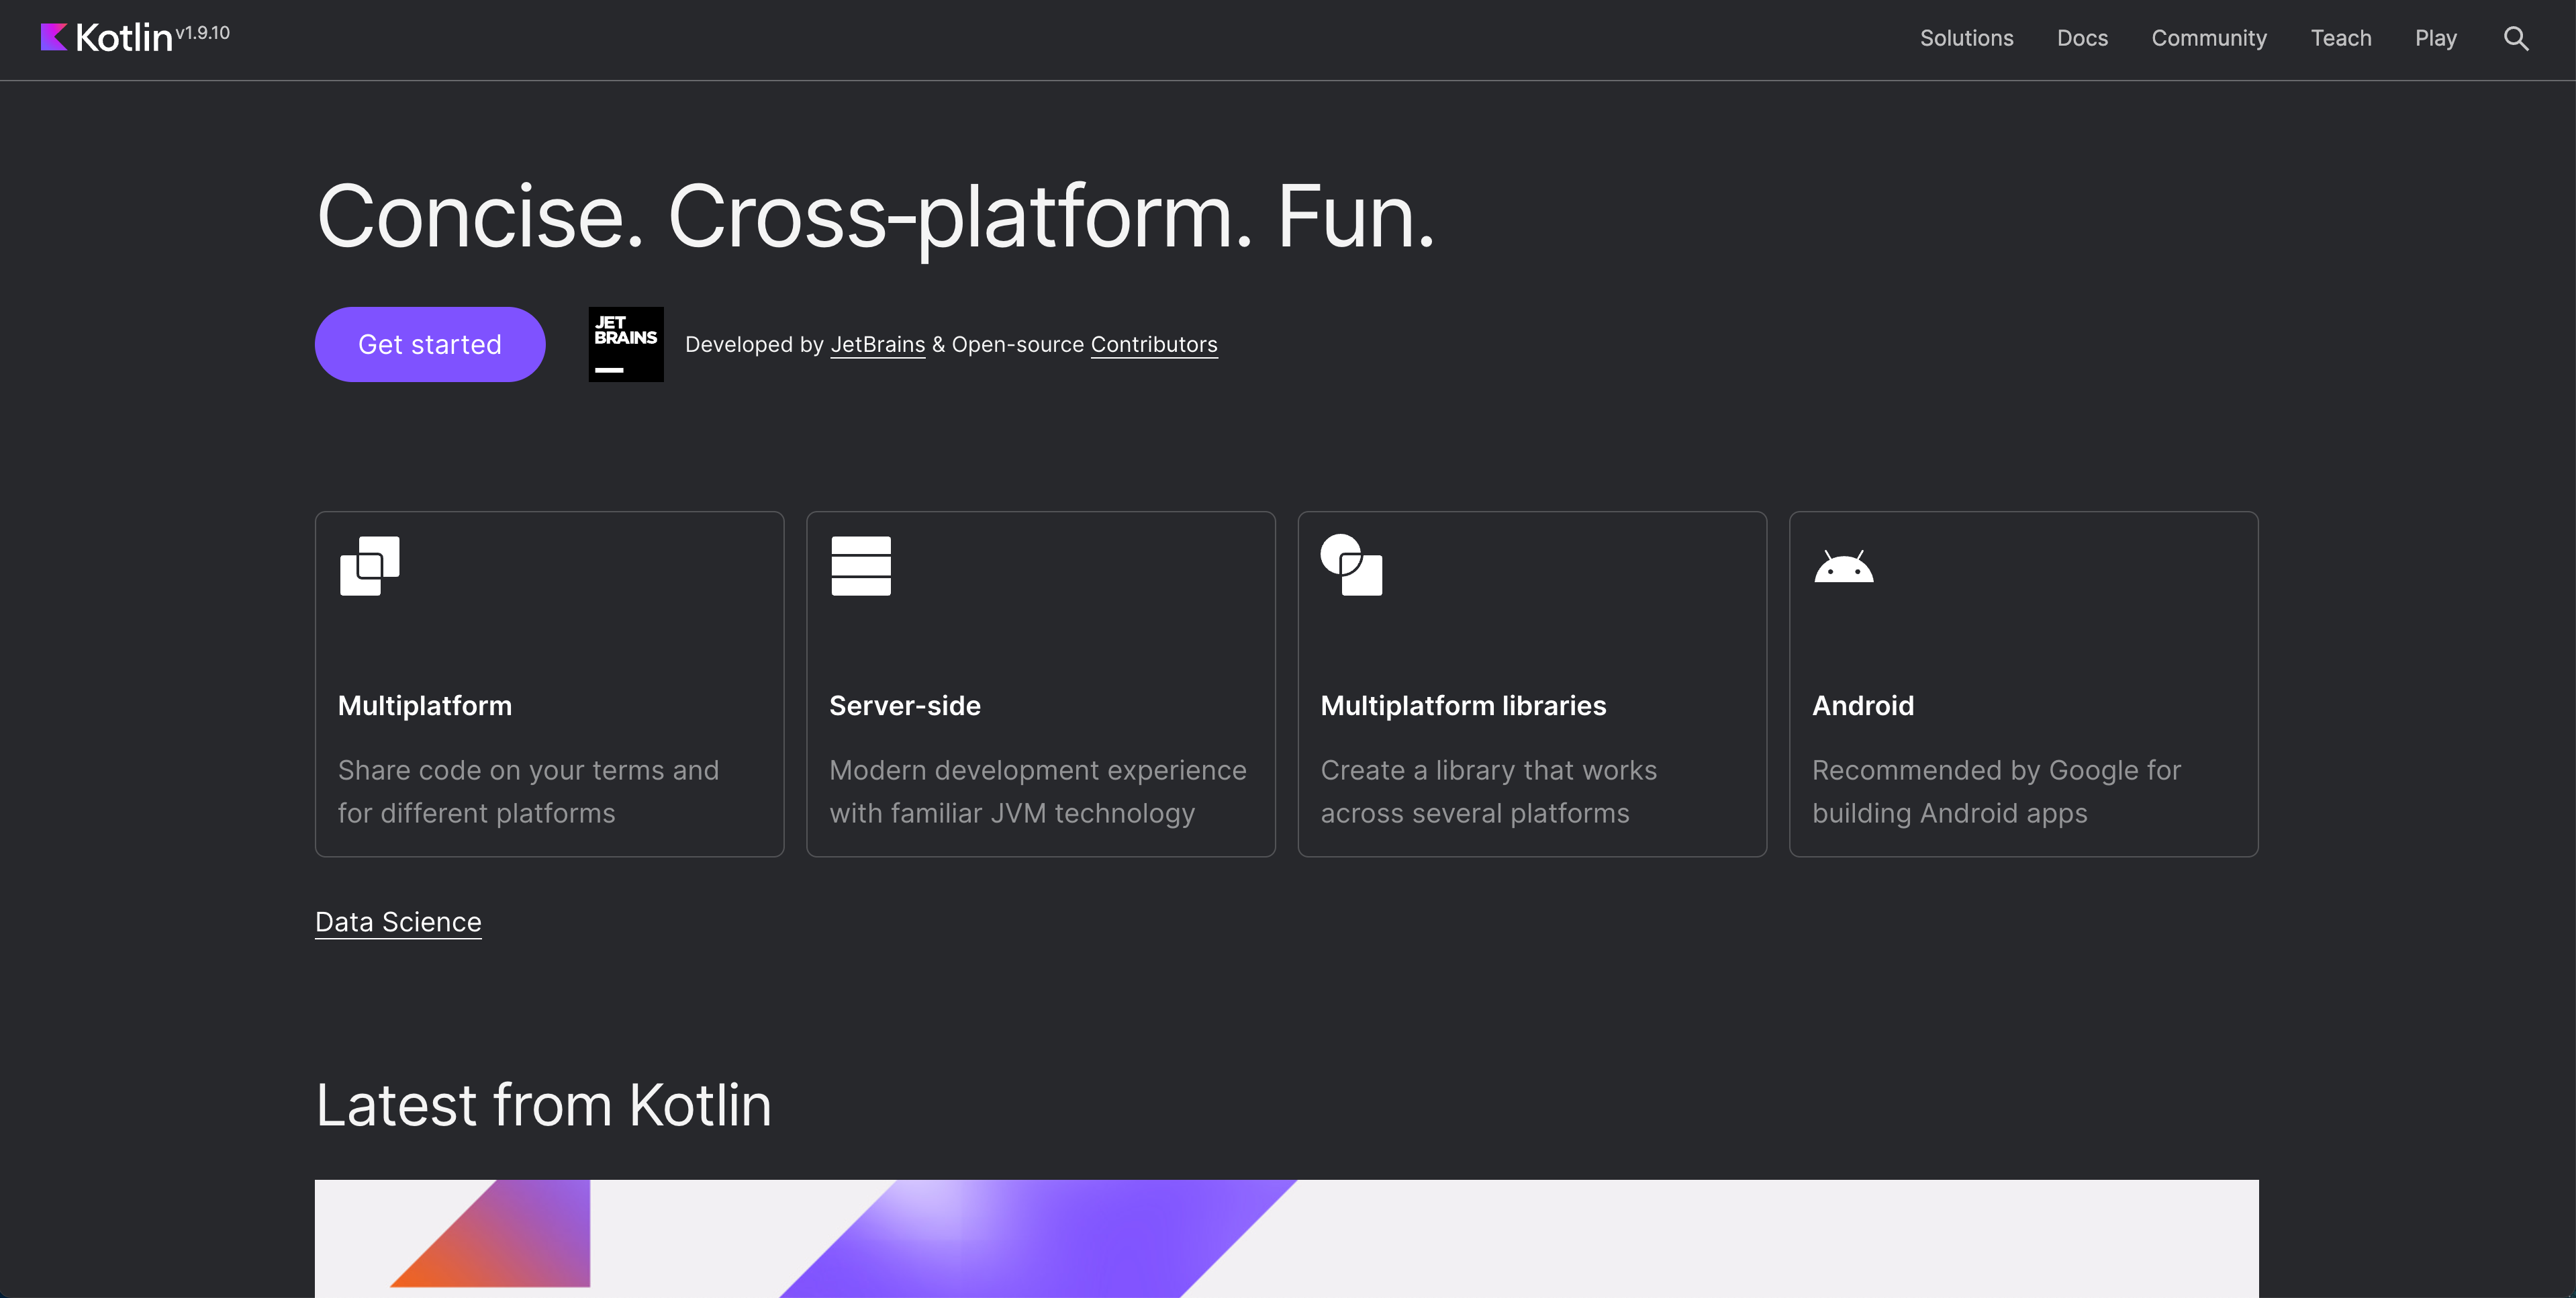
Task: Open the Docs menu item
Action: pos(2082,38)
